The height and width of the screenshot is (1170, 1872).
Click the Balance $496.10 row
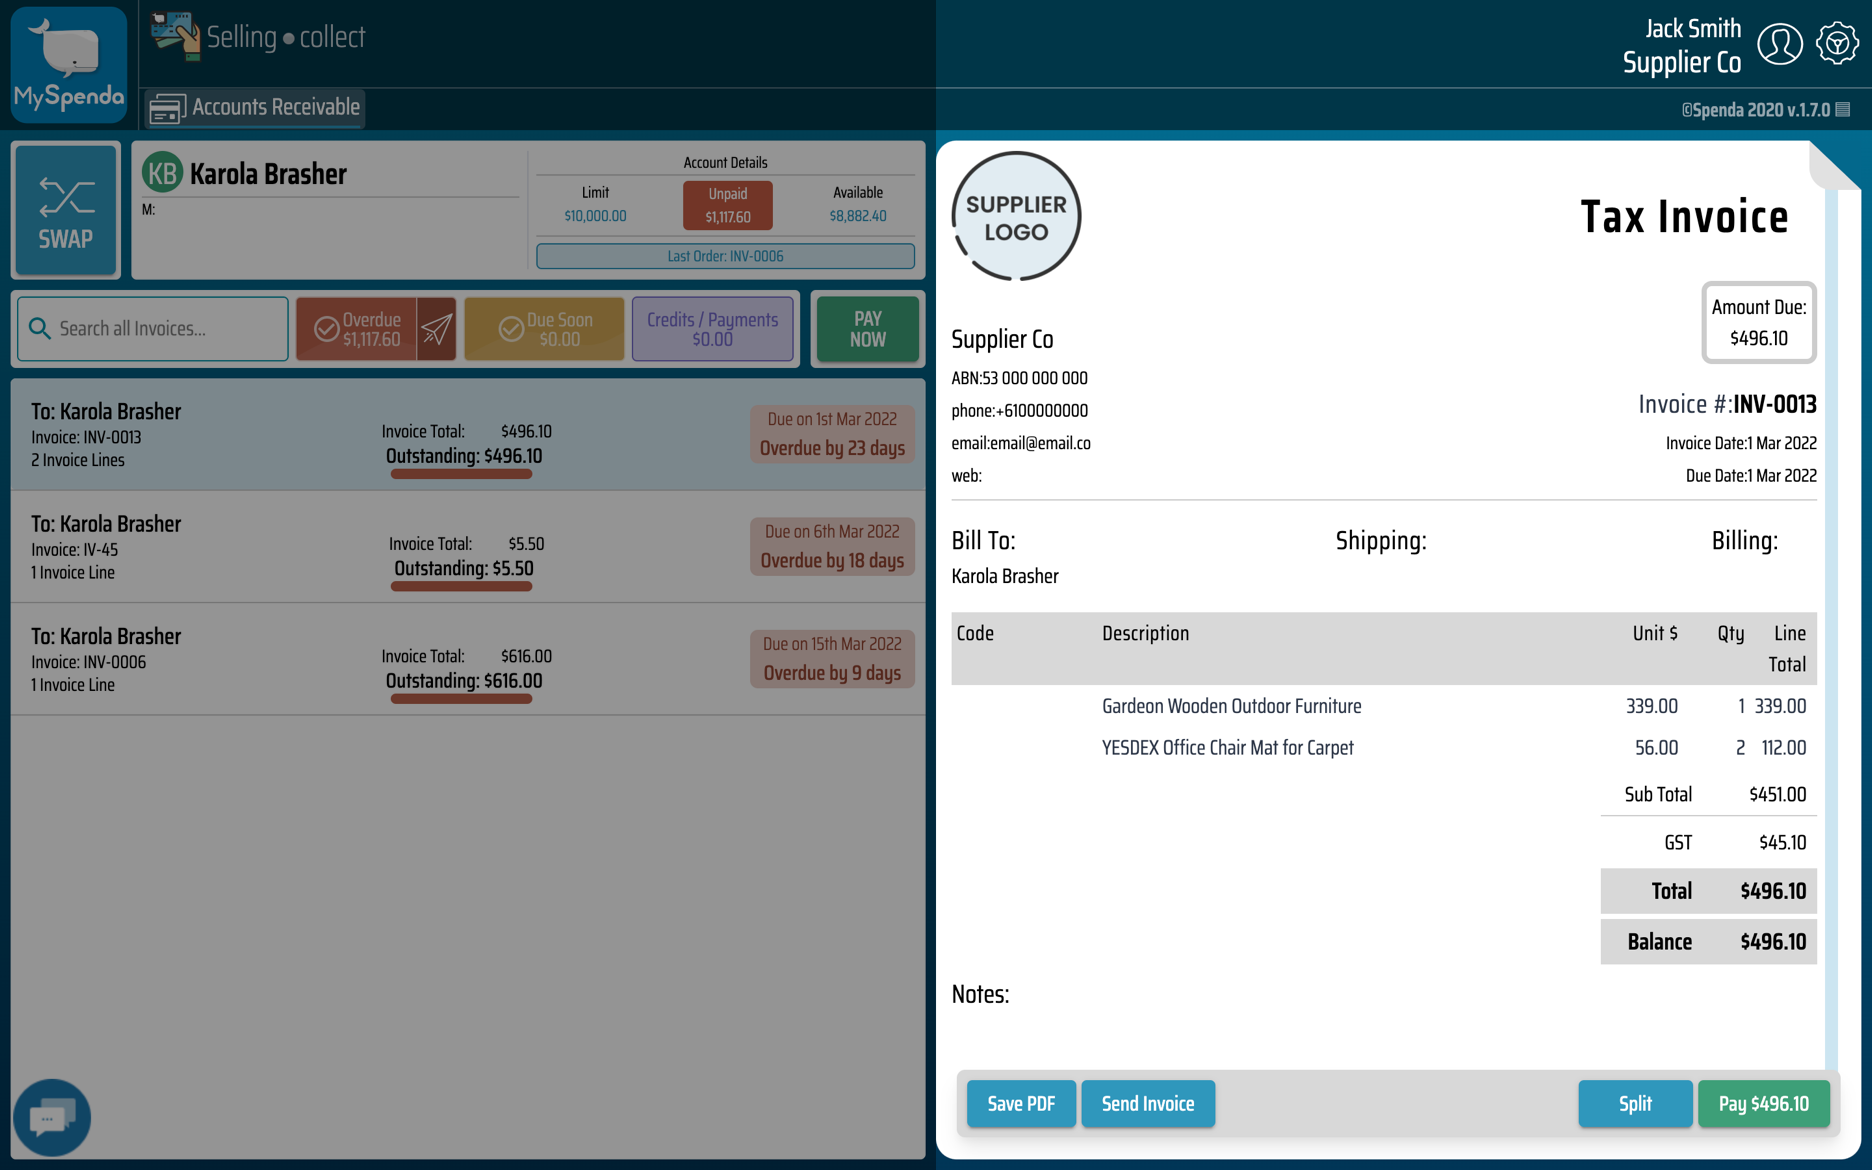[x=1708, y=942]
